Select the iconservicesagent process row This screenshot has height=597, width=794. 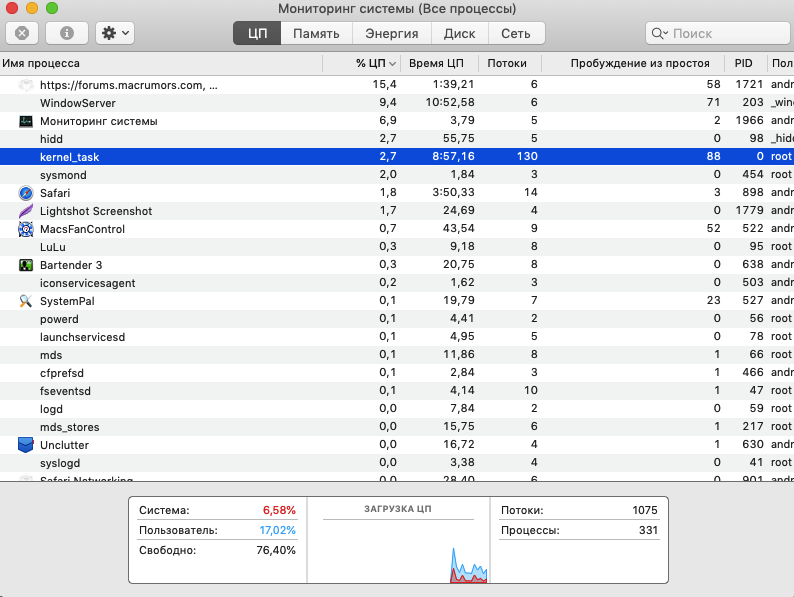397,283
